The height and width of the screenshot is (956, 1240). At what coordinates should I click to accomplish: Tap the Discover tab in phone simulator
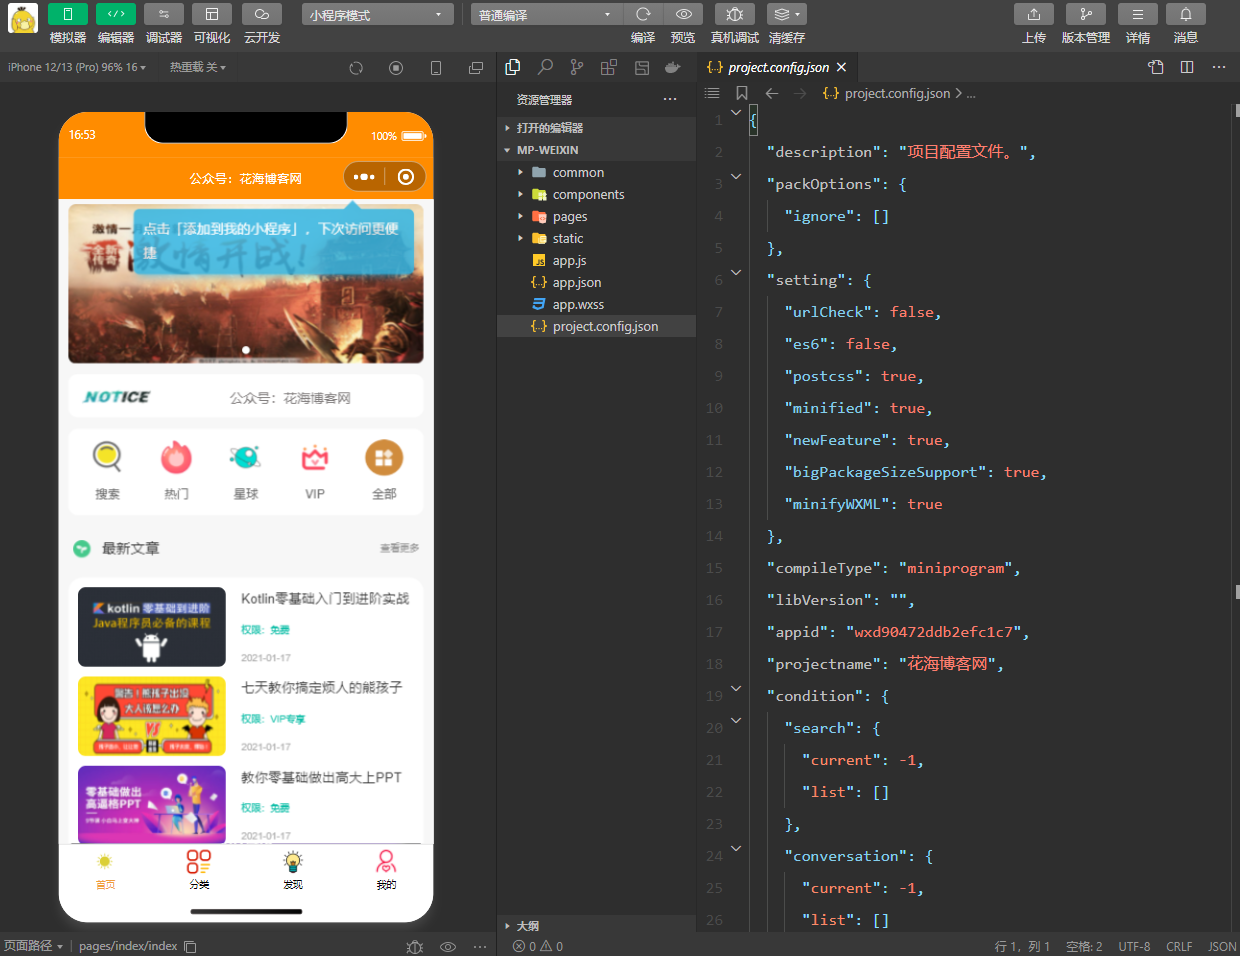(293, 869)
